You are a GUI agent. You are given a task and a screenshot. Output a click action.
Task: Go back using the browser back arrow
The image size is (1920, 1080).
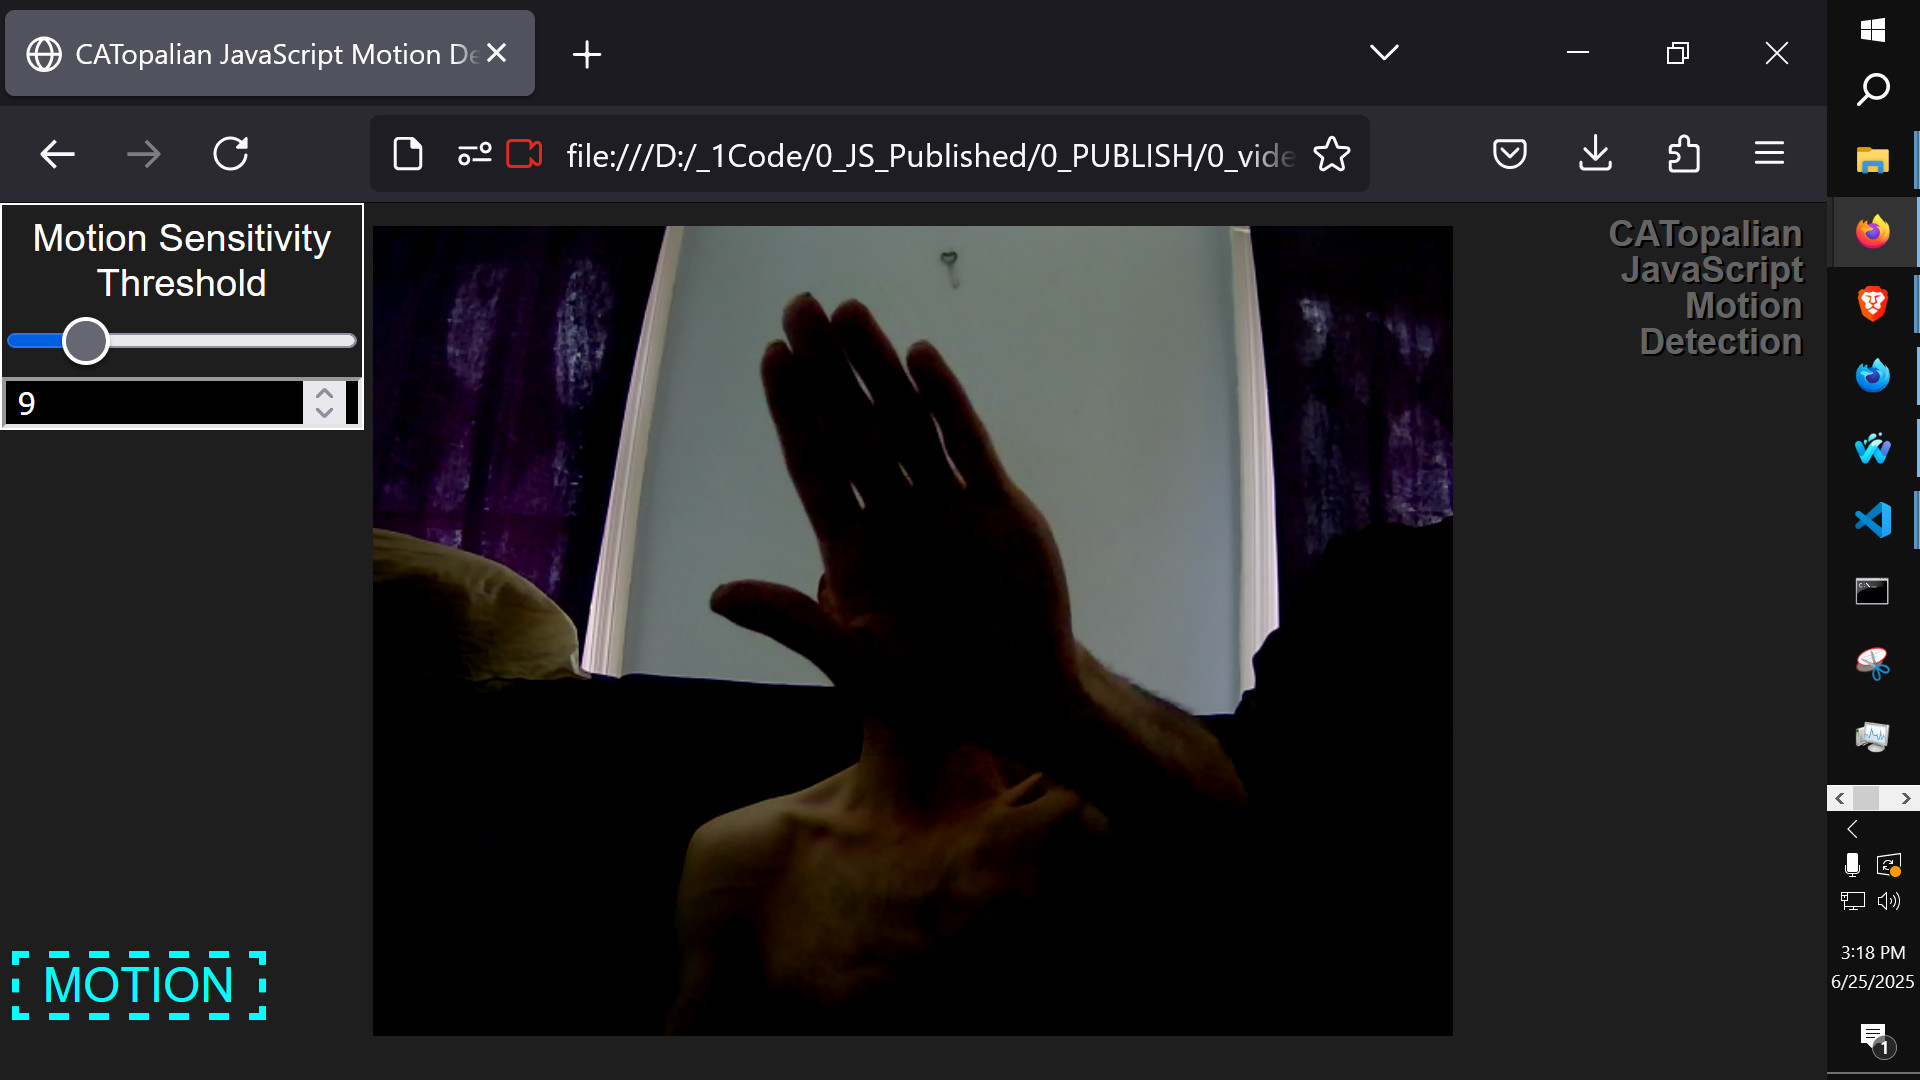(x=57, y=154)
